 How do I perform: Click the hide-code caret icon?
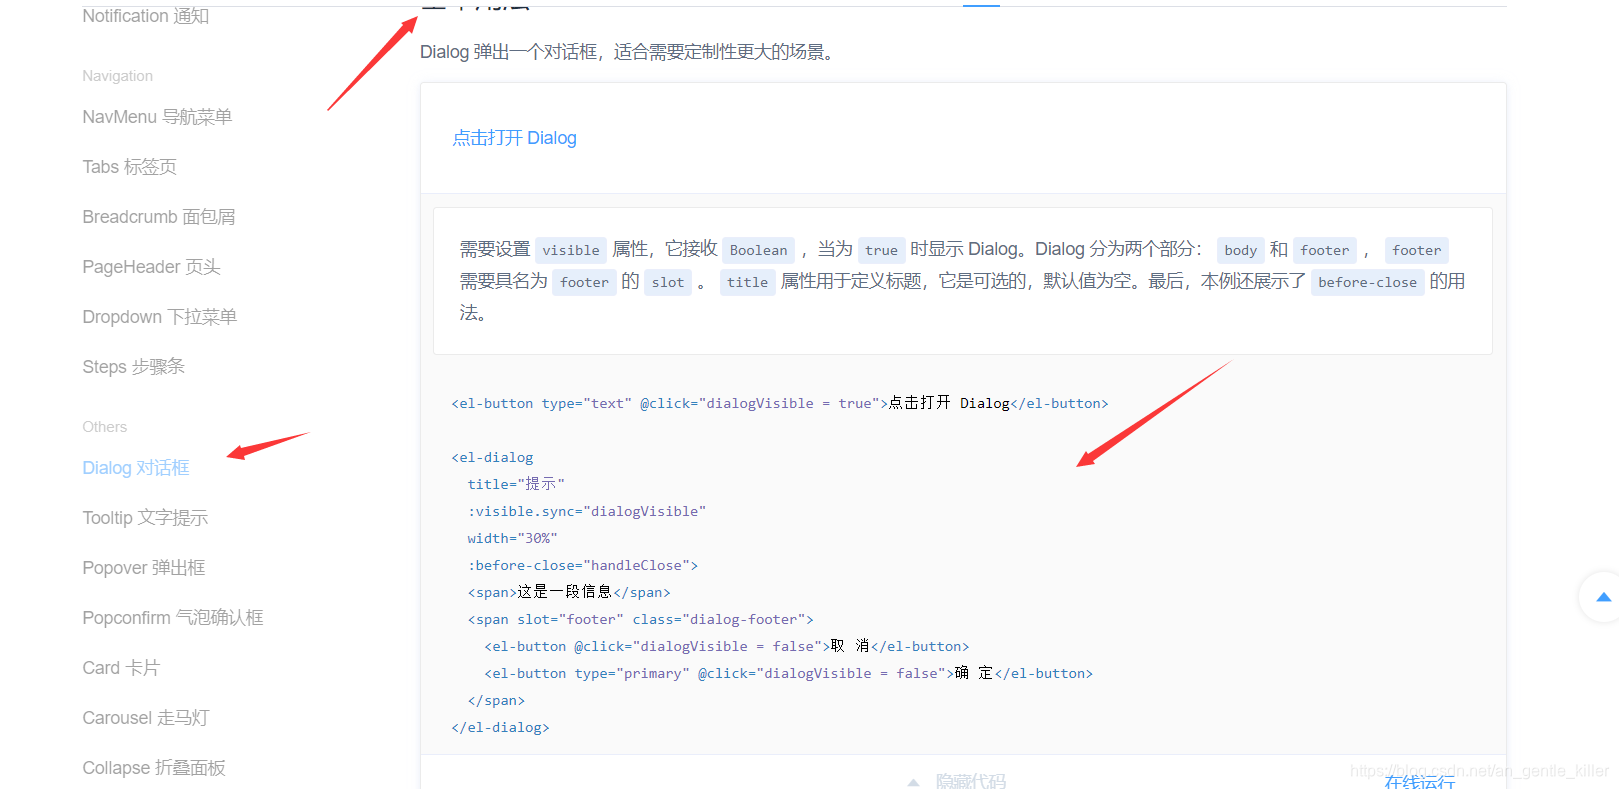(913, 782)
